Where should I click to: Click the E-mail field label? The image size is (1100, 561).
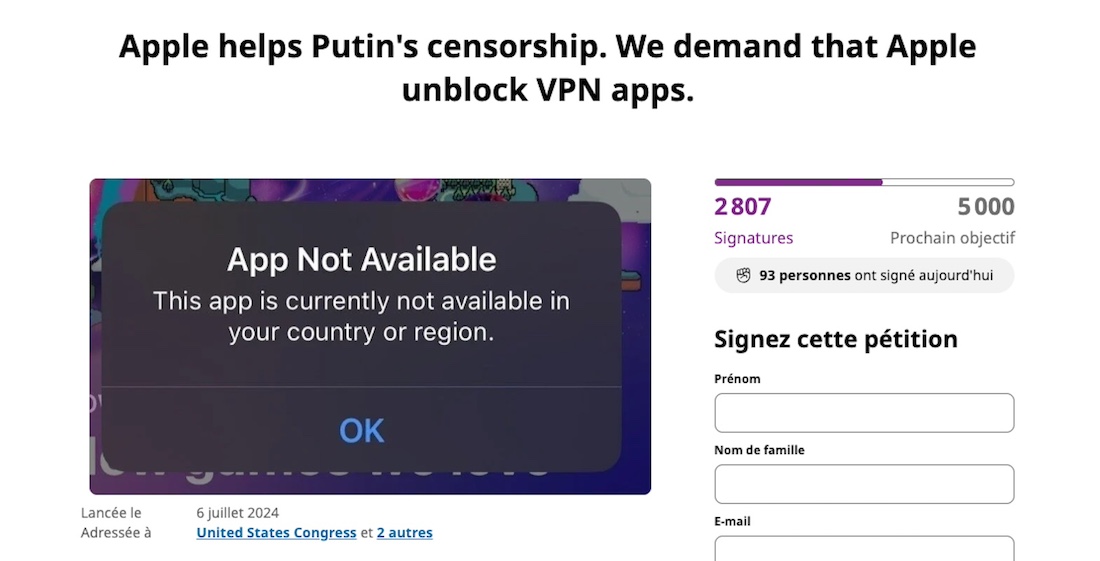click(x=732, y=521)
